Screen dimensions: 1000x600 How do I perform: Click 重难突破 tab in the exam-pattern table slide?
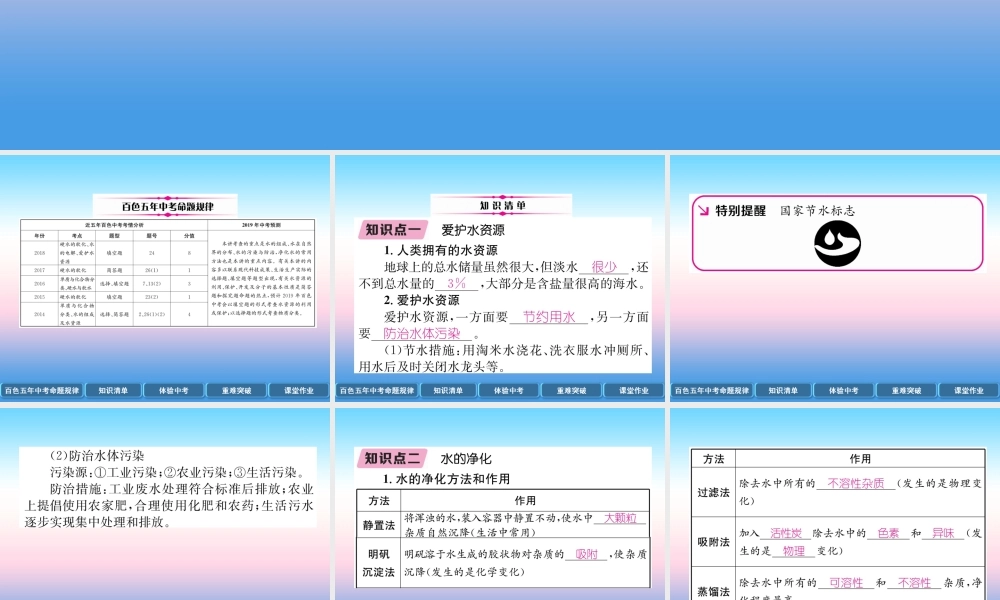(x=236, y=390)
